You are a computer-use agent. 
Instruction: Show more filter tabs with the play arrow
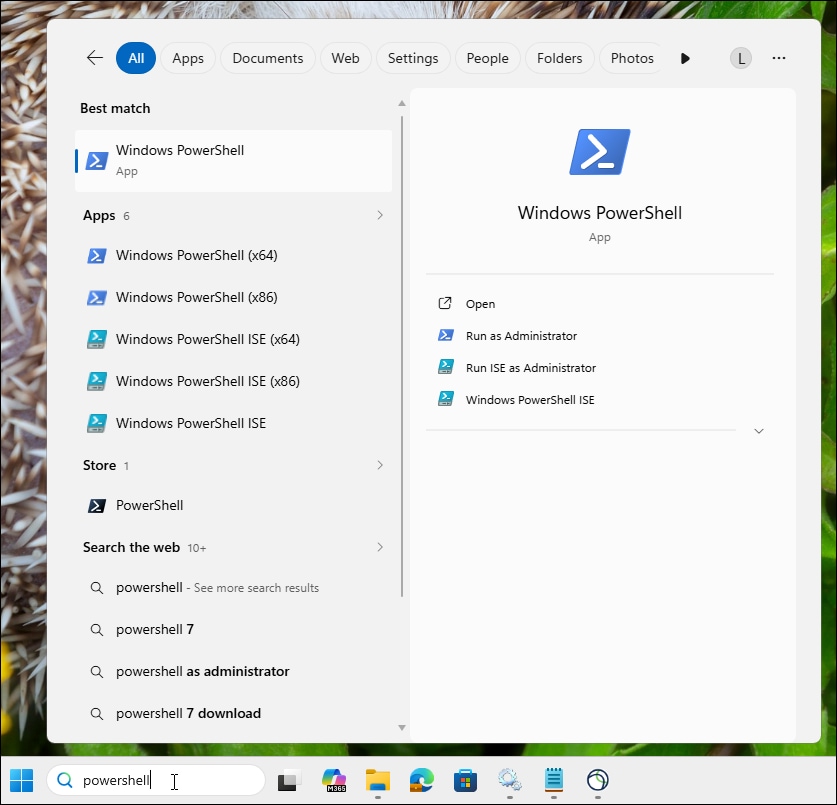(x=685, y=58)
